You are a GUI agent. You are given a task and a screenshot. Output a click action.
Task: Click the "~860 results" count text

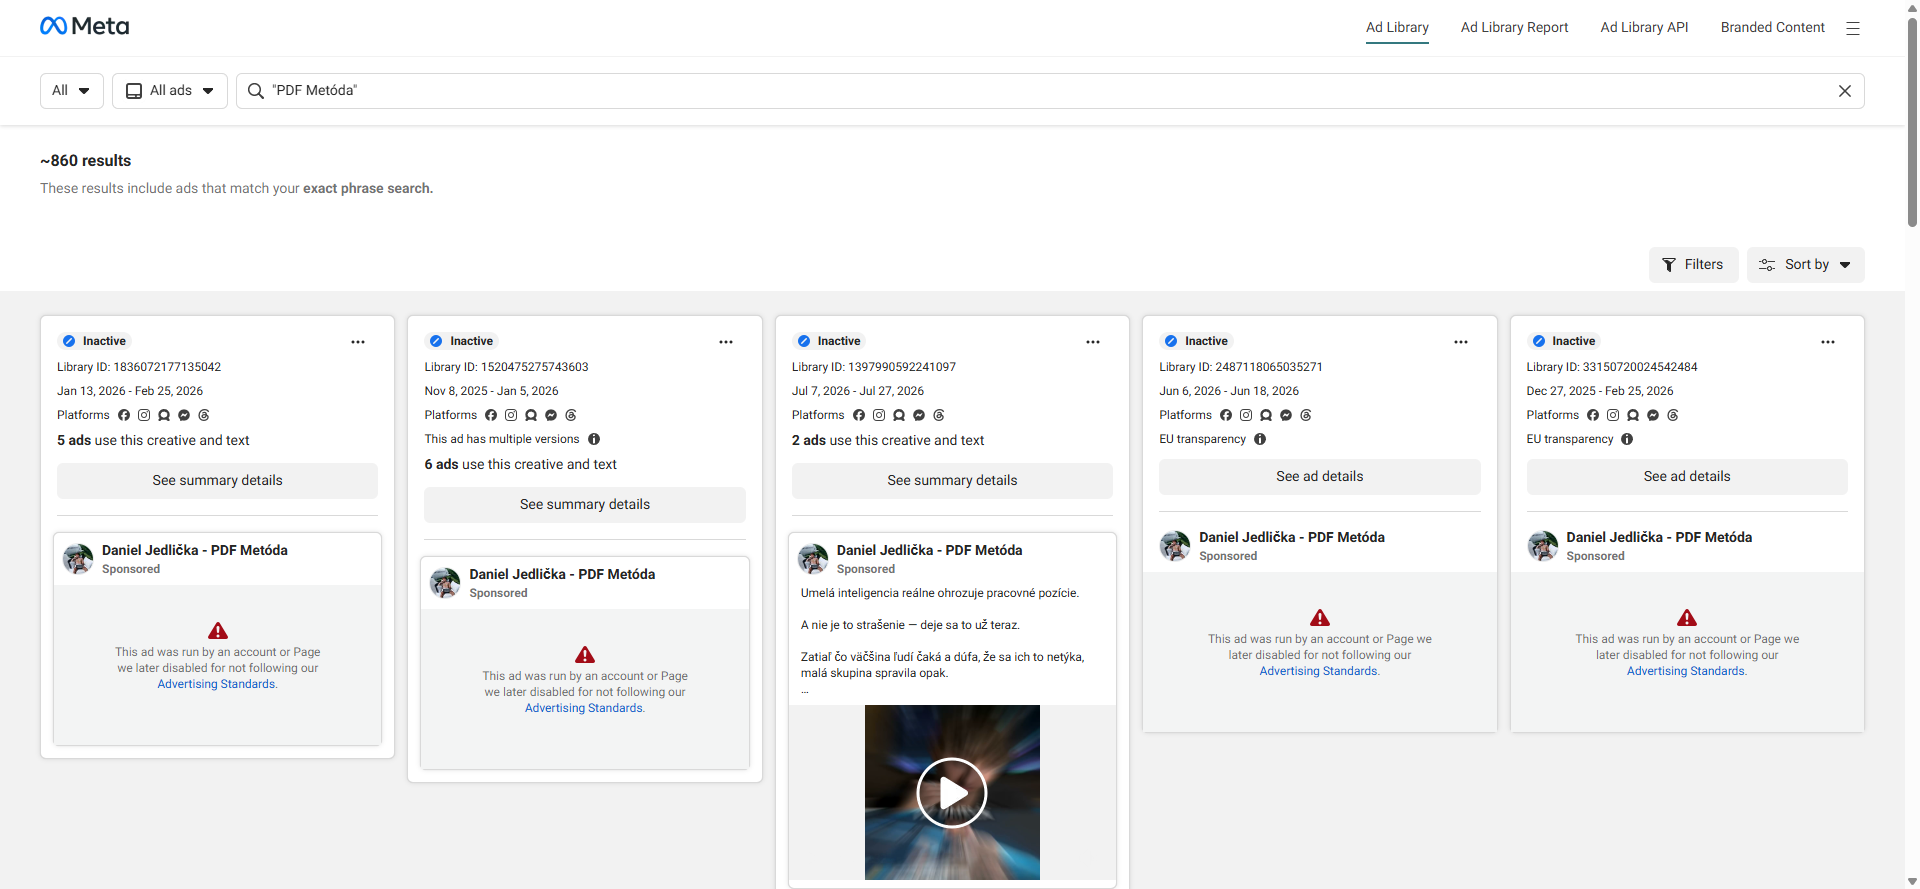point(86,161)
